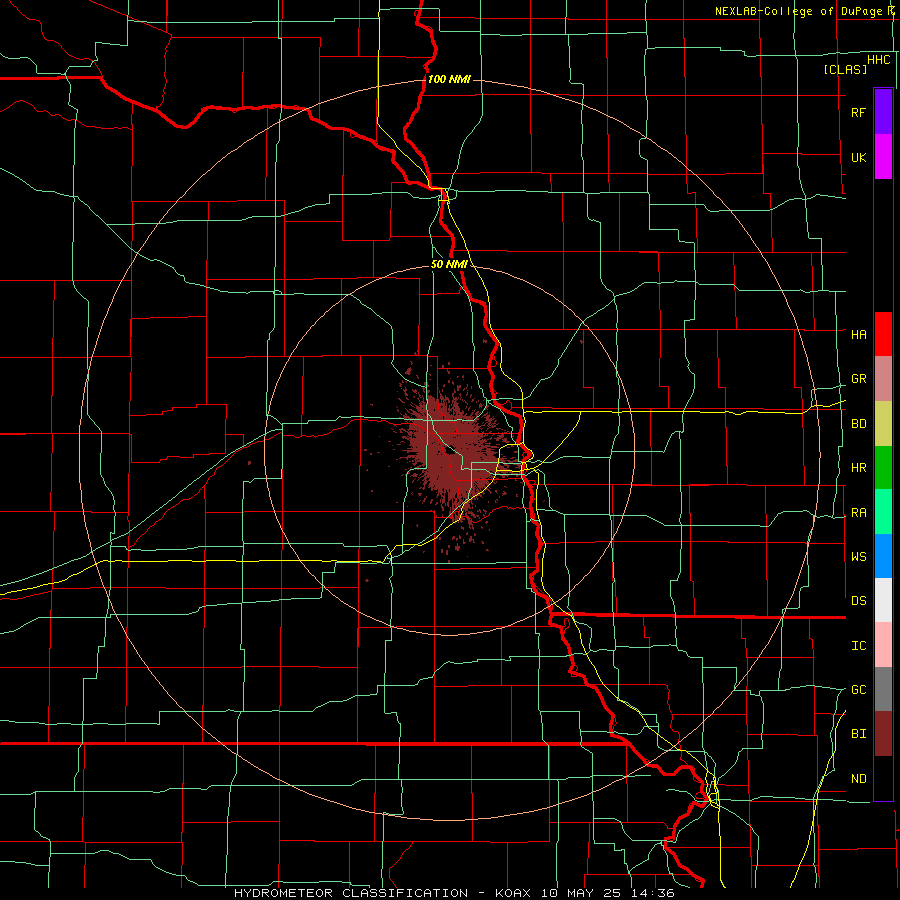Click the purple RF legend swatch
The image size is (900, 900).
click(883, 112)
